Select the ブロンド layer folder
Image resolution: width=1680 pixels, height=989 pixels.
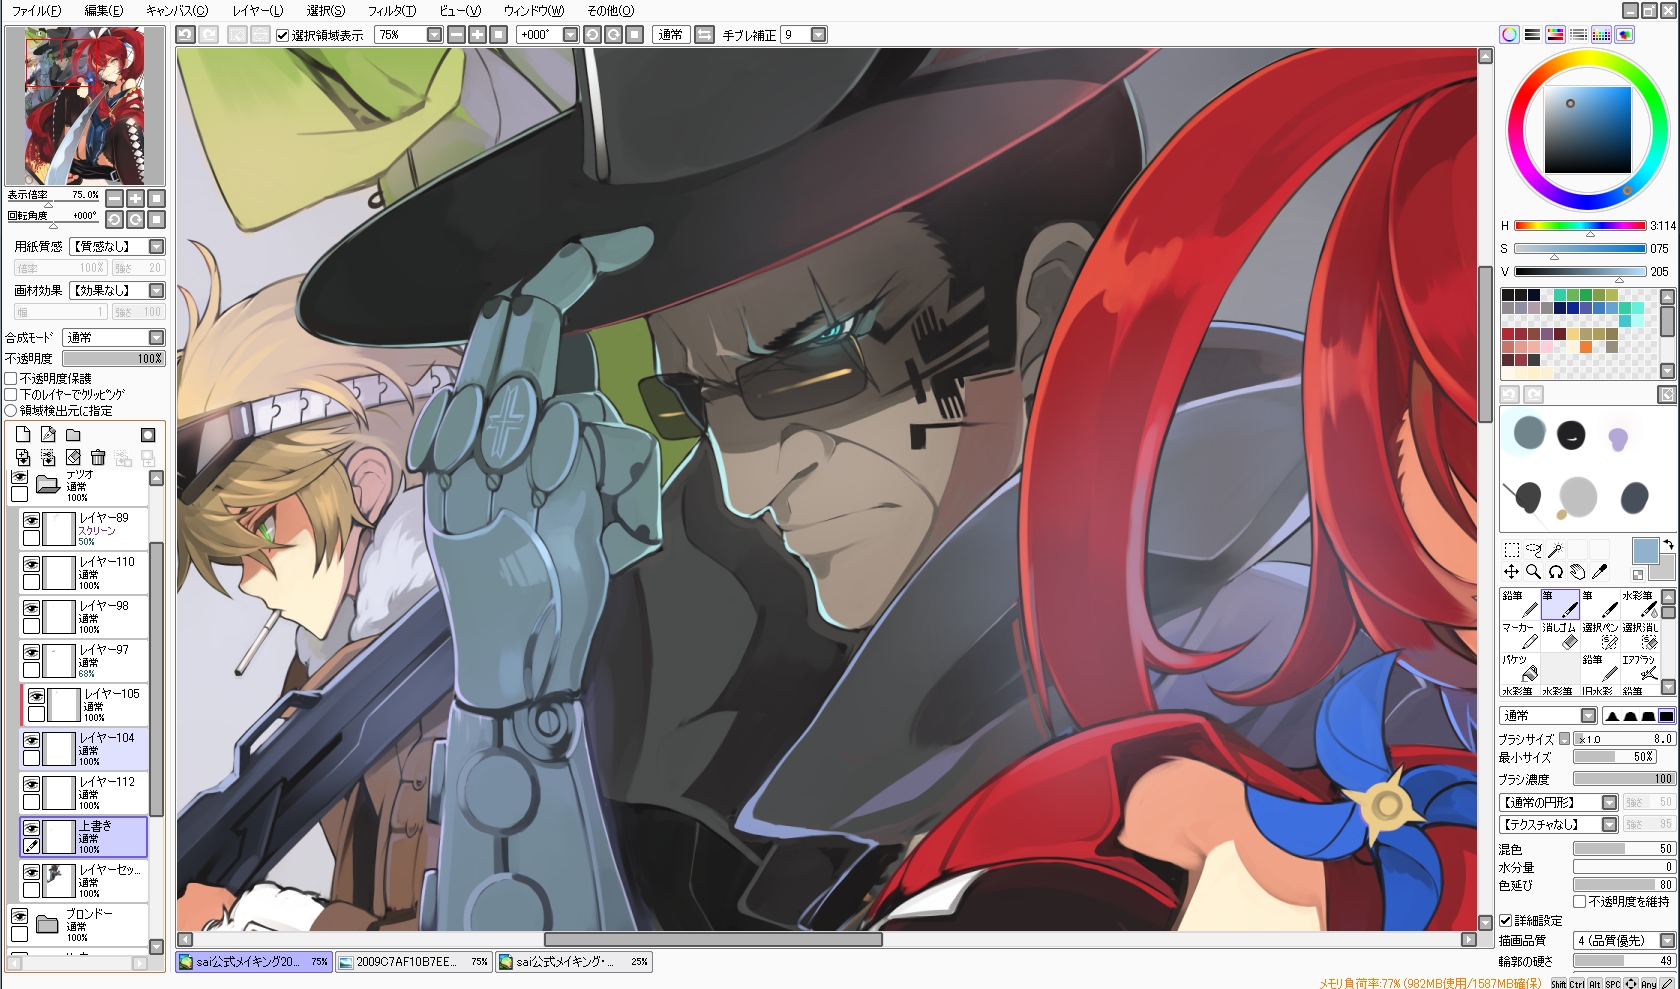78,925
